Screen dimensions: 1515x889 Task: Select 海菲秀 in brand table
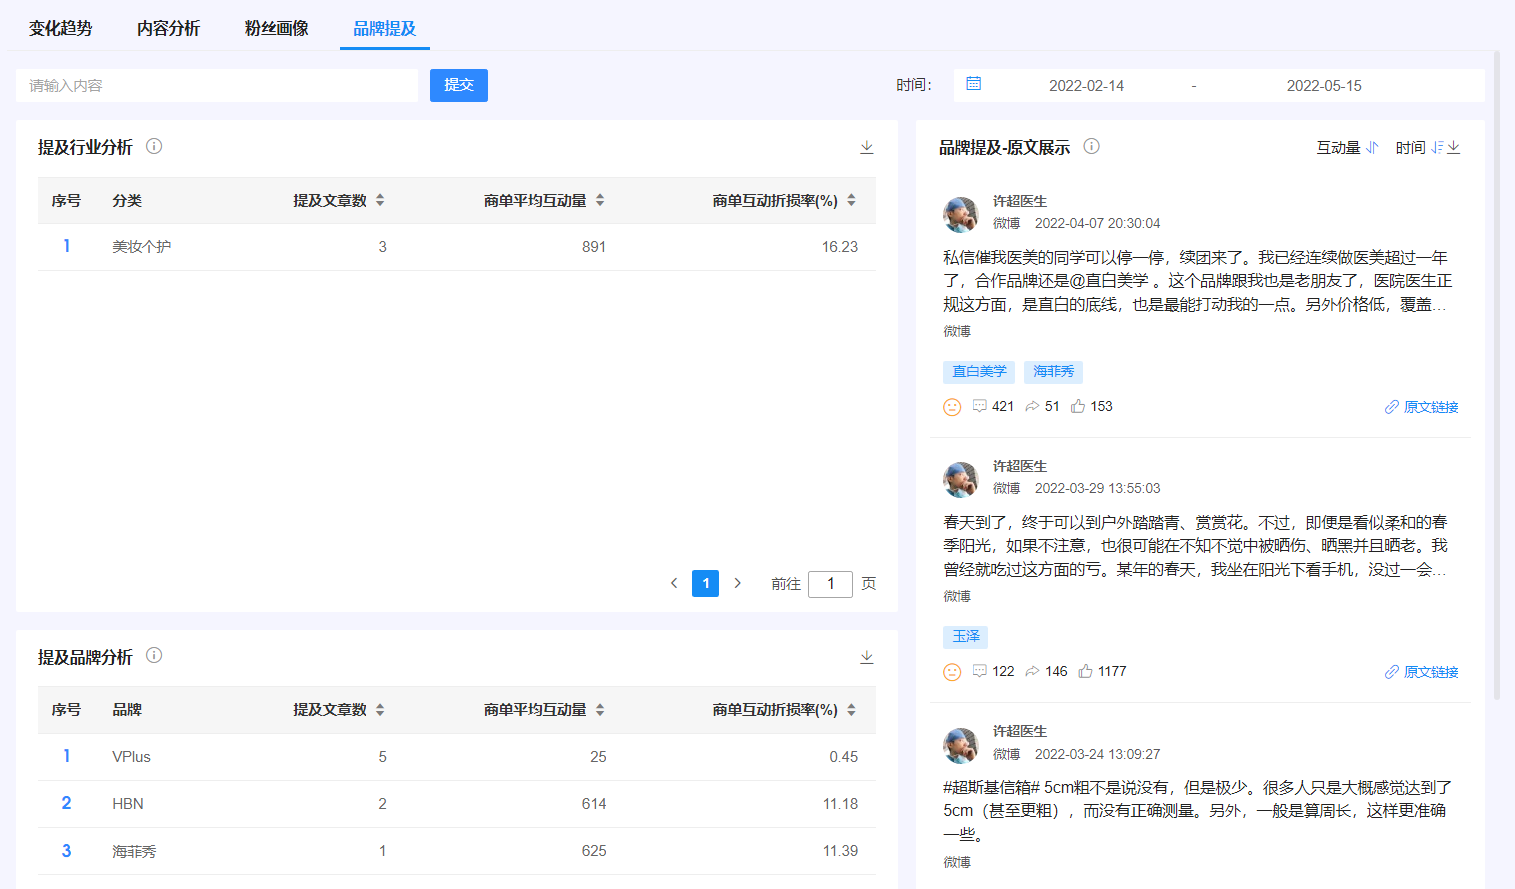coord(134,851)
